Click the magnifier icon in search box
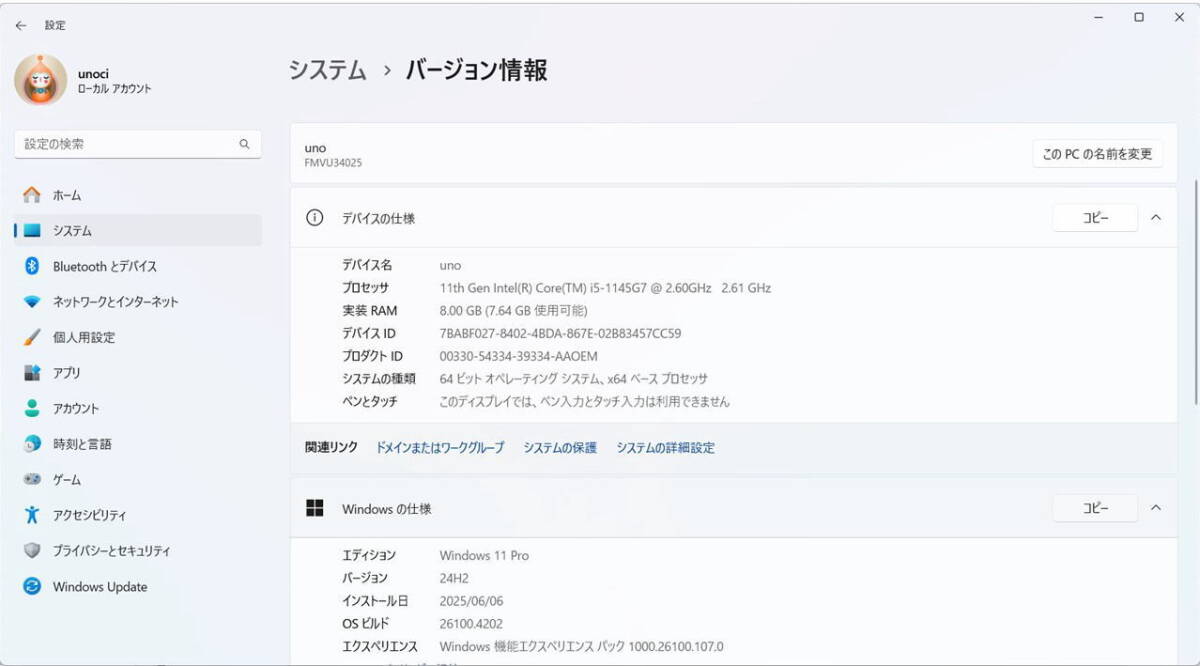This screenshot has width=1200, height=666. coord(244,144)
